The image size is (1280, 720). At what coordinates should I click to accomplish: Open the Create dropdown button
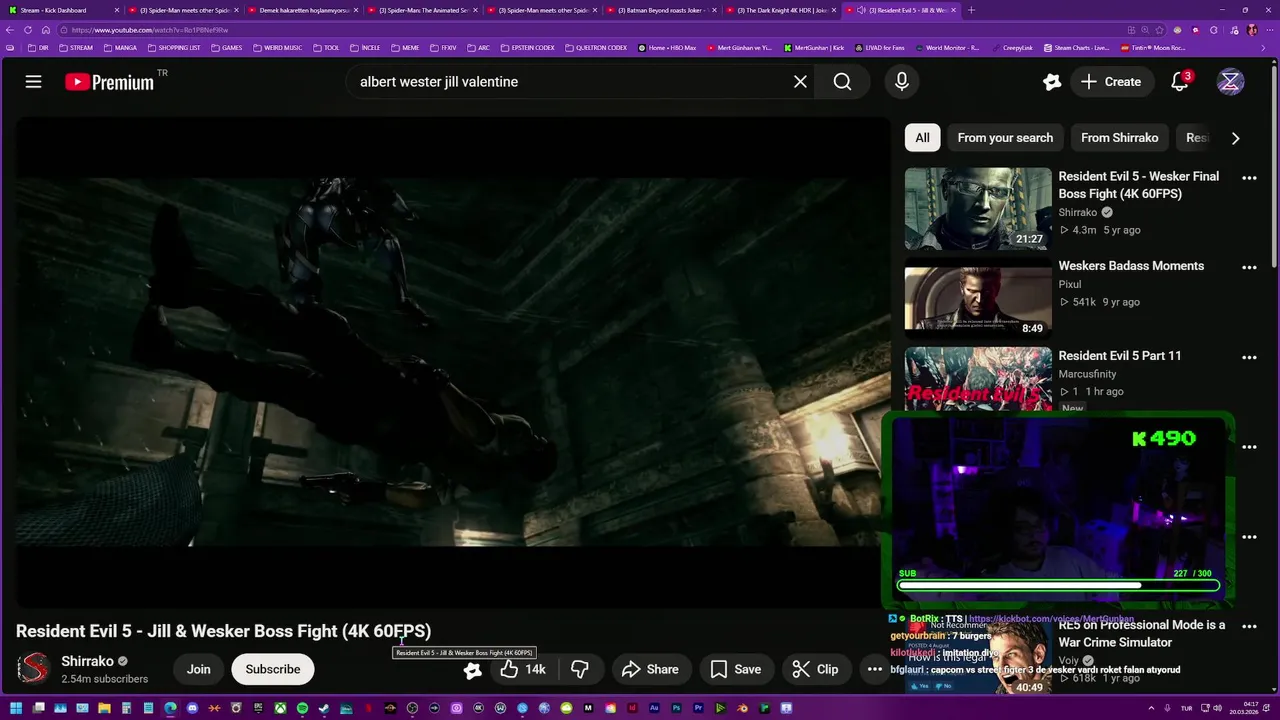point(1110,82)
